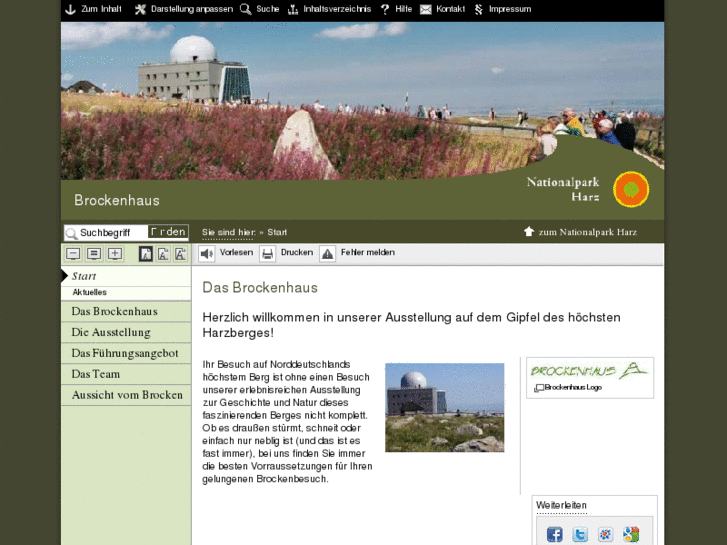Viewport: 727px width, 545px height.
Task: Click the Brockenhaus building photo thumbnail
Action: 445,407
